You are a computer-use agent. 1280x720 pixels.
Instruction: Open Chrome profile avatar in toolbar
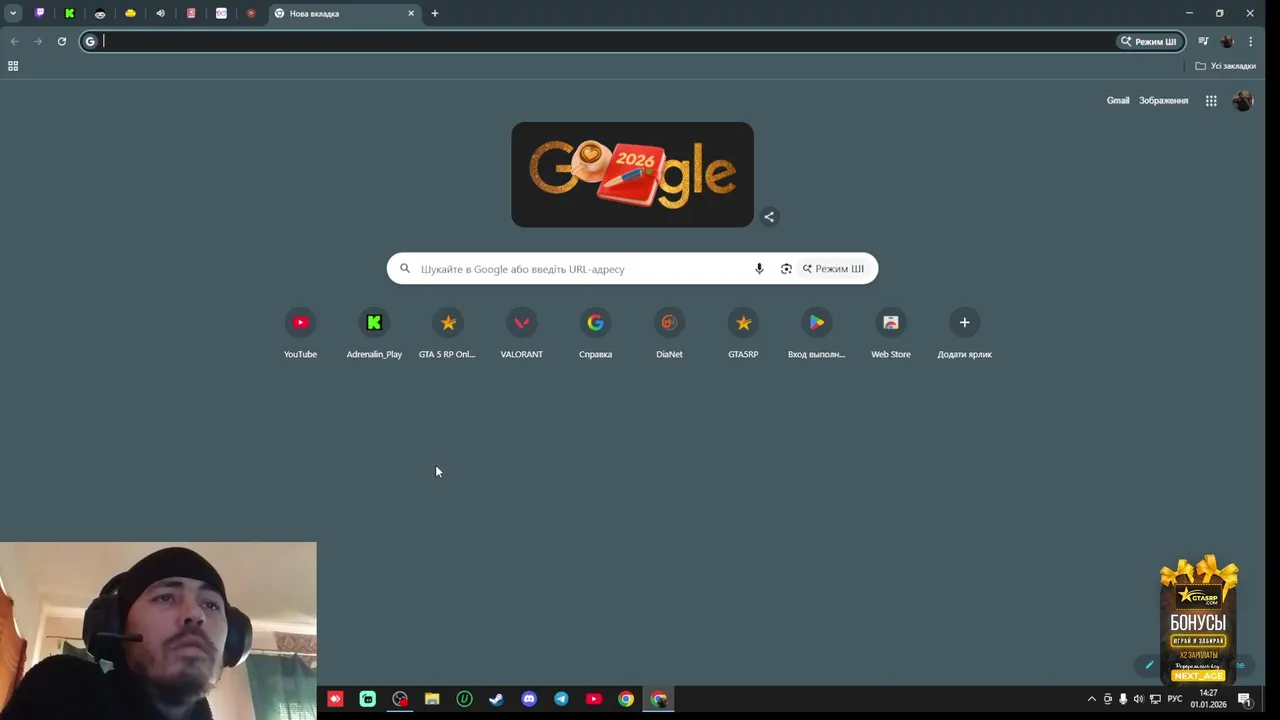click(1227, 41)
